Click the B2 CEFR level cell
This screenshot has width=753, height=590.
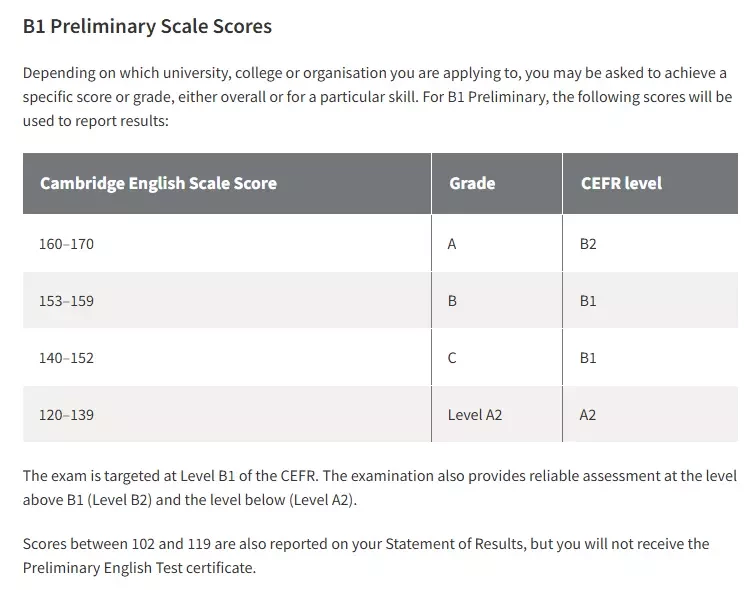tap(650, 243)
